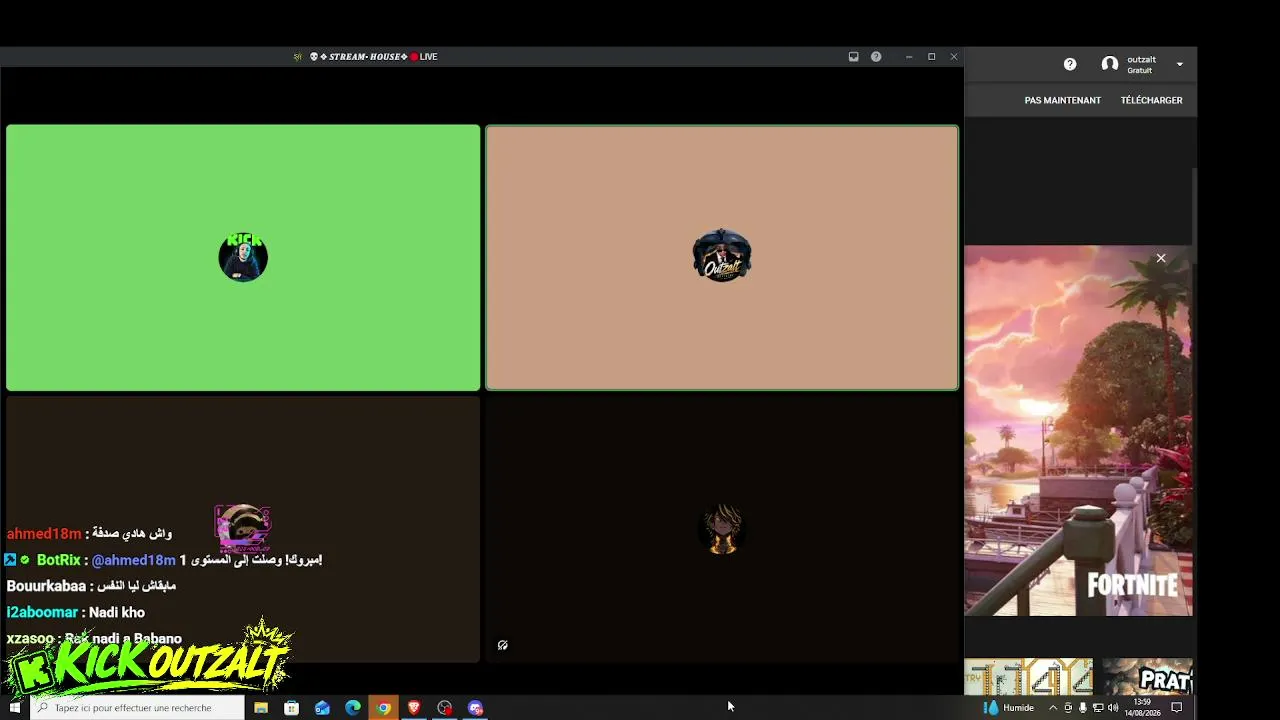Open the Windows Start menu

click(x=15, y=708)
